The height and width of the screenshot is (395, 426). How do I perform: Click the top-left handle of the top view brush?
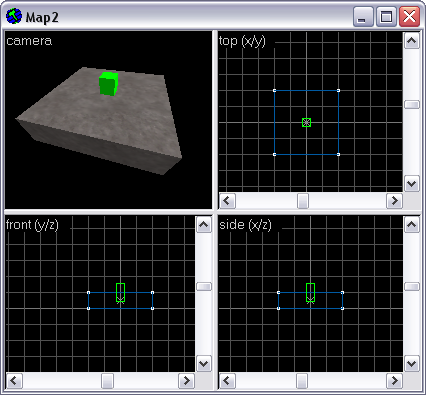(274, 90)
